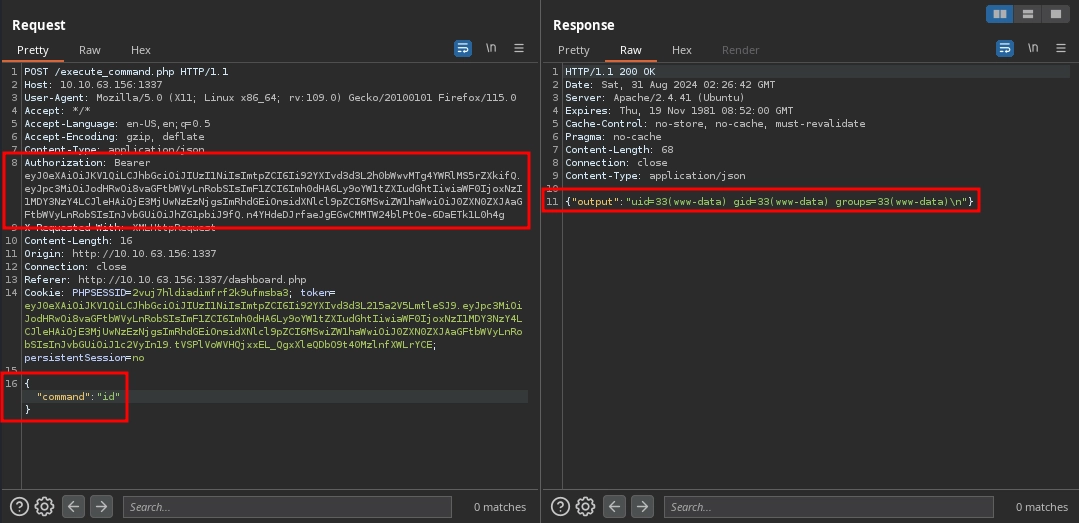Go to next match in Response search

pyautogui.click(x=643, y=506)
